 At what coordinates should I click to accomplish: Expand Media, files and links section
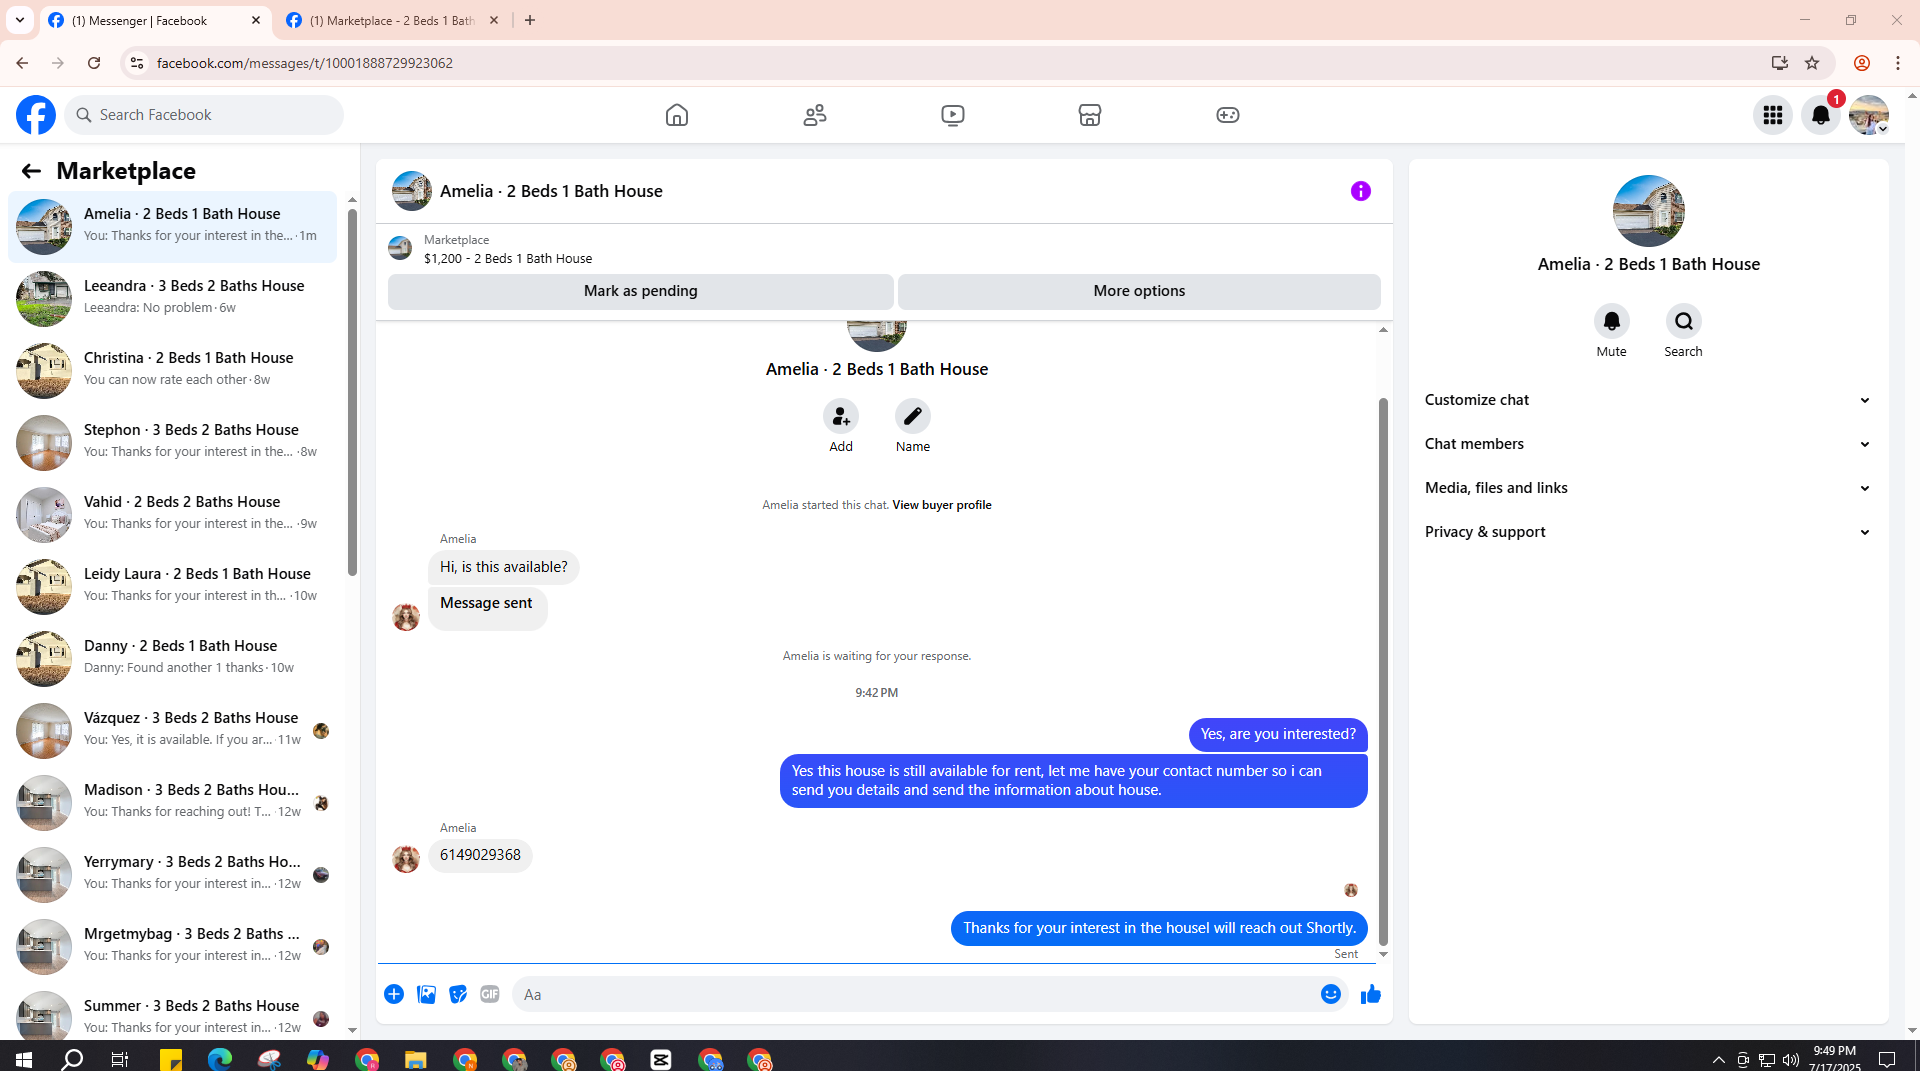coord(1649,488)
